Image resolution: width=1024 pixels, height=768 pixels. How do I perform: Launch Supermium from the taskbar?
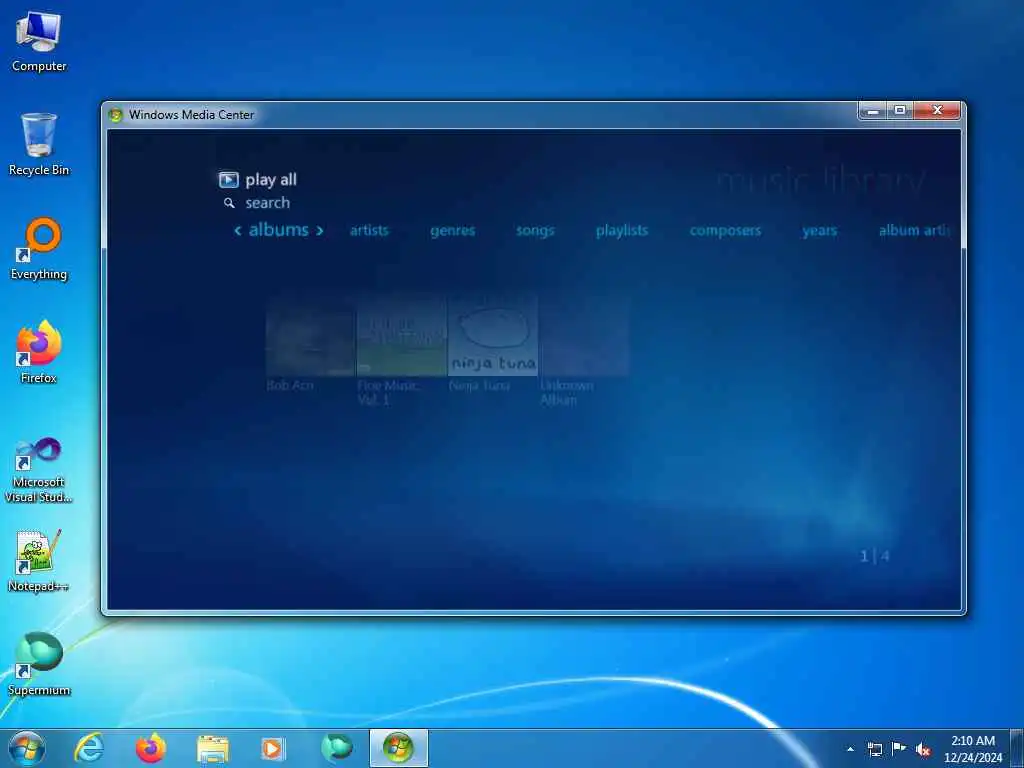point(336,748)
